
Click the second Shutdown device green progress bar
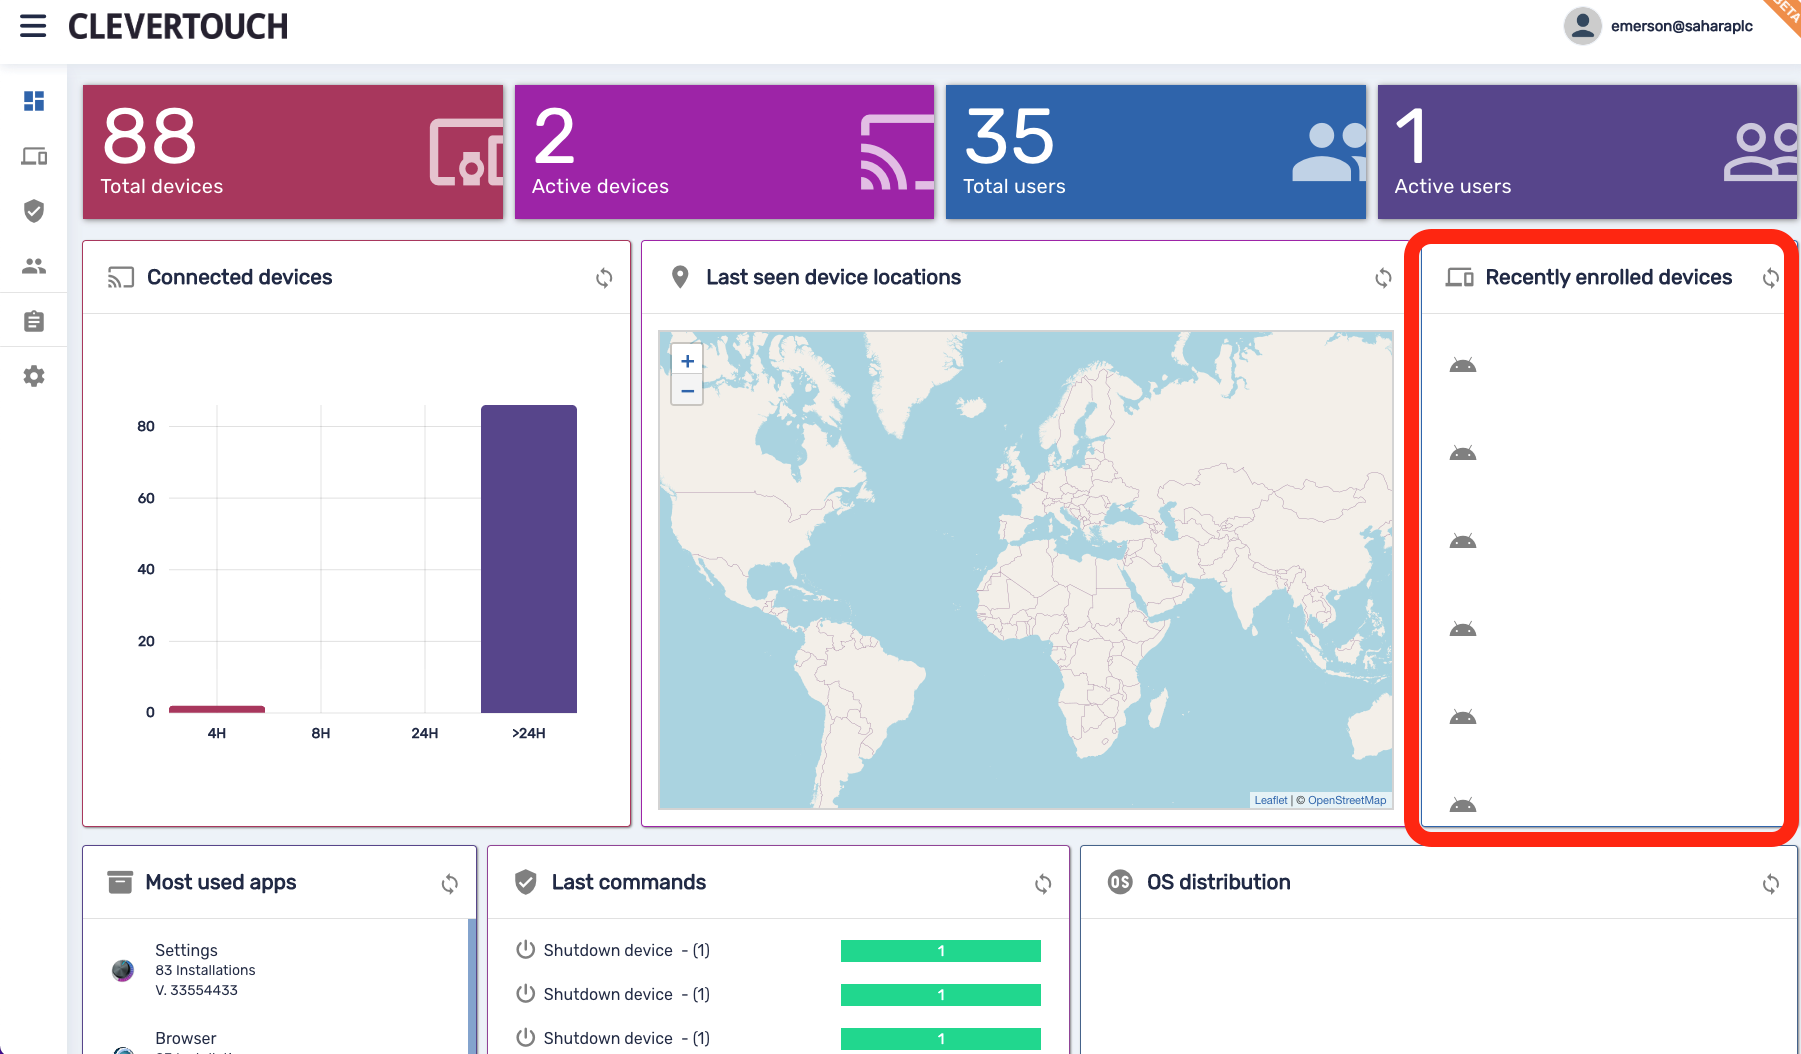[x=941, y=995]
